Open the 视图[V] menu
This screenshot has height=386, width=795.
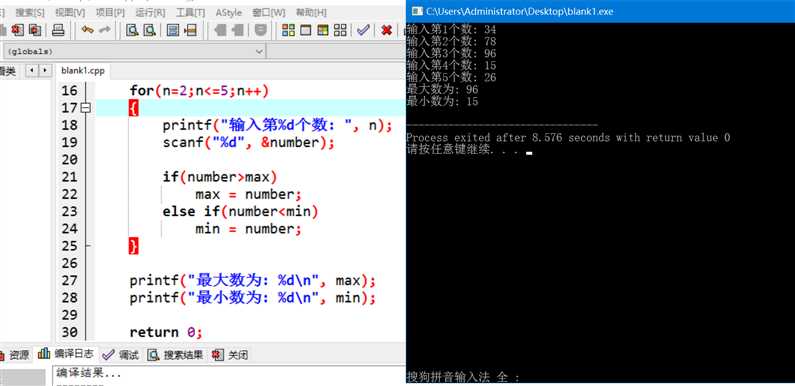(70, 12)
